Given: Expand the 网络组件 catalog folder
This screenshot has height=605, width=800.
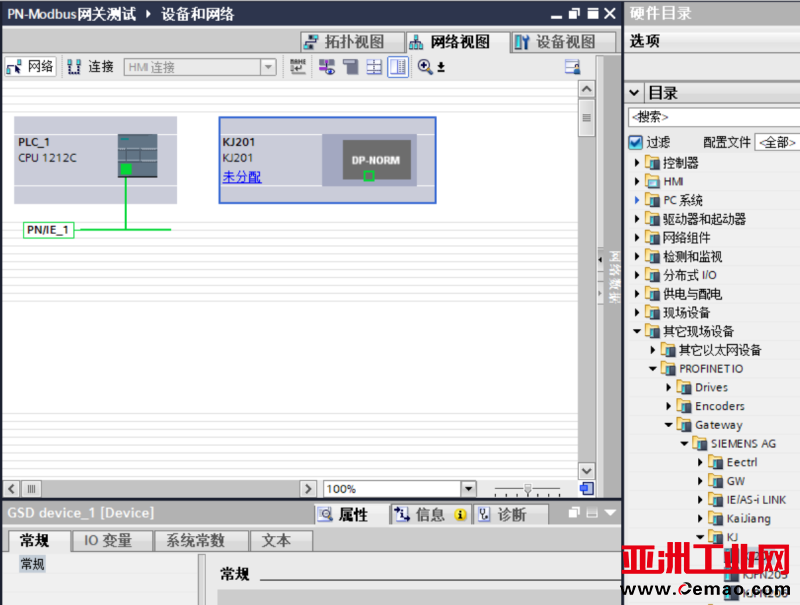Looking at the screenshot, I should (637, 238).
